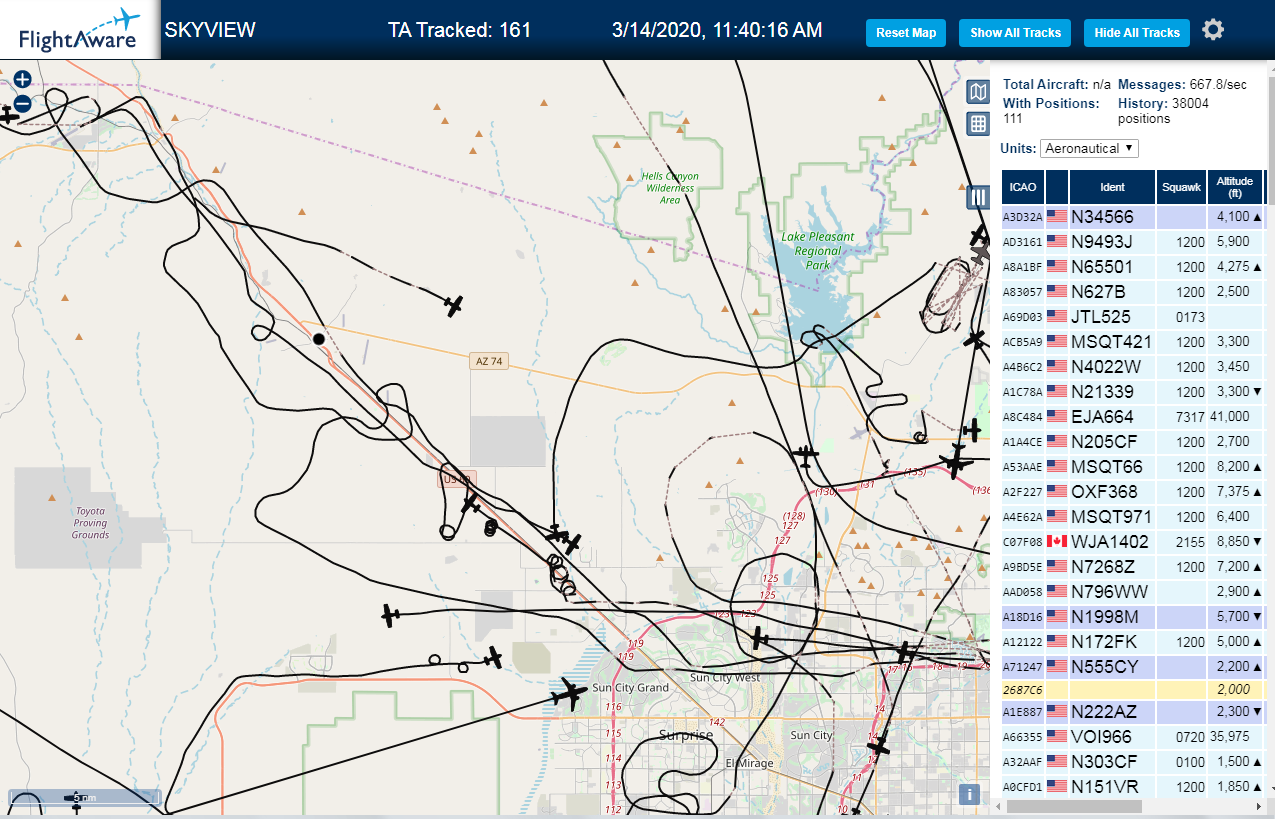Select aircraft N4022W row

[x=1133, y=367]
